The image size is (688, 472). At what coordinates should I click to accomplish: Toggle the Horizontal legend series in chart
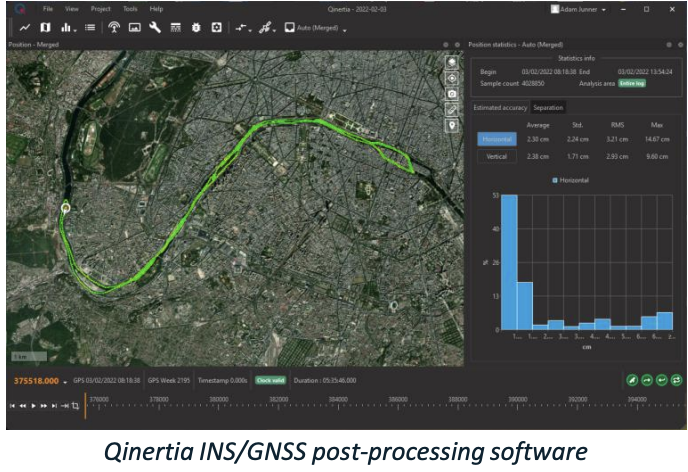coord(570,180)
